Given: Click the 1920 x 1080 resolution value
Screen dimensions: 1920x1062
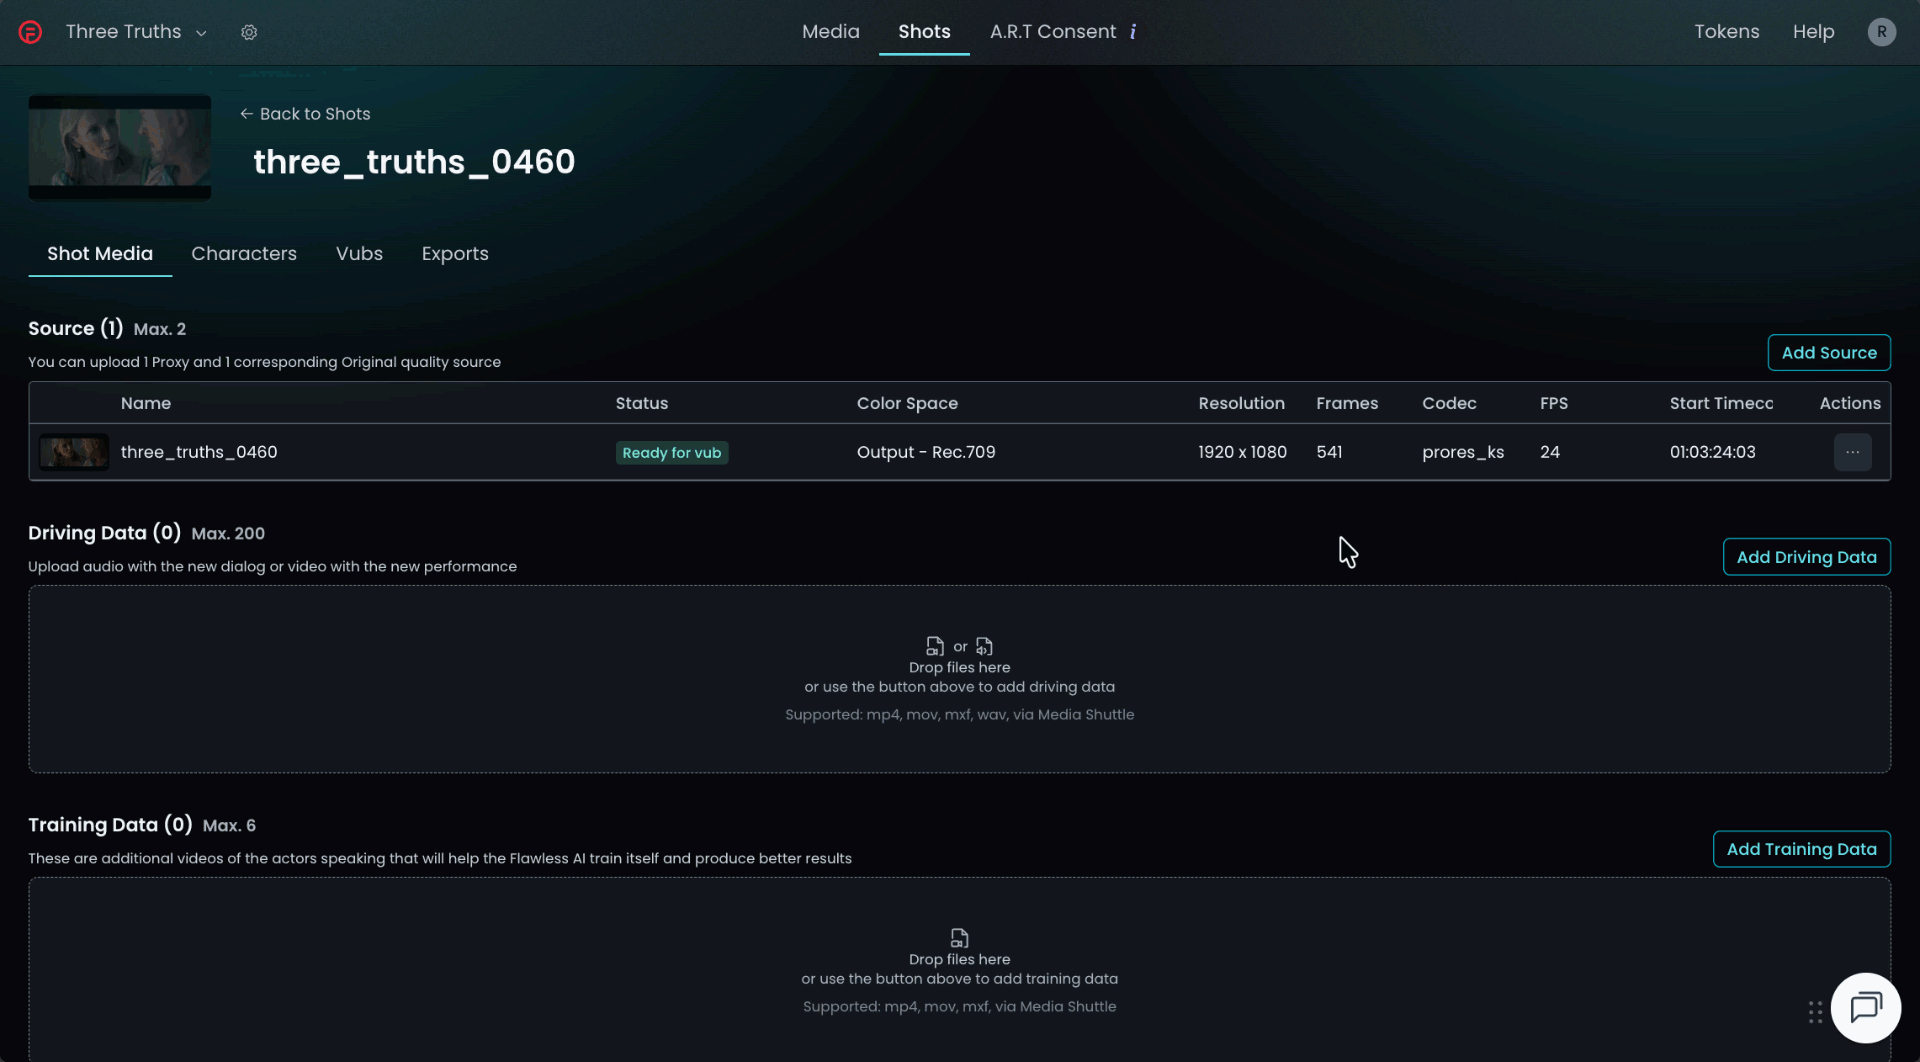Looking at the screenshot, I should pyautogui.click(x=1242, y=452).
